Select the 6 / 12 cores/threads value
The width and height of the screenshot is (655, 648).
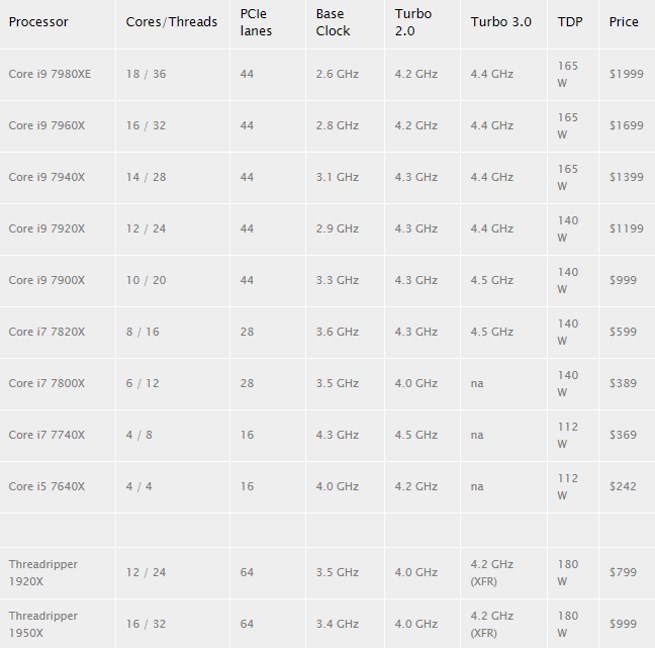142,383
